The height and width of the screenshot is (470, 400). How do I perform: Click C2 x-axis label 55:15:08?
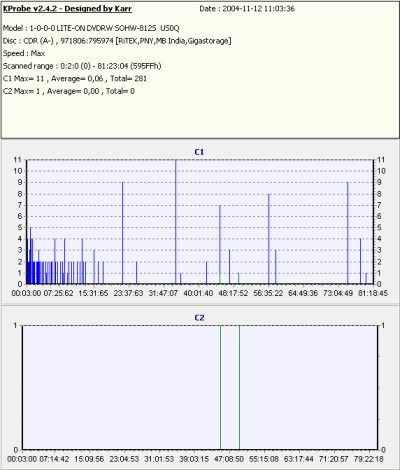264,459
